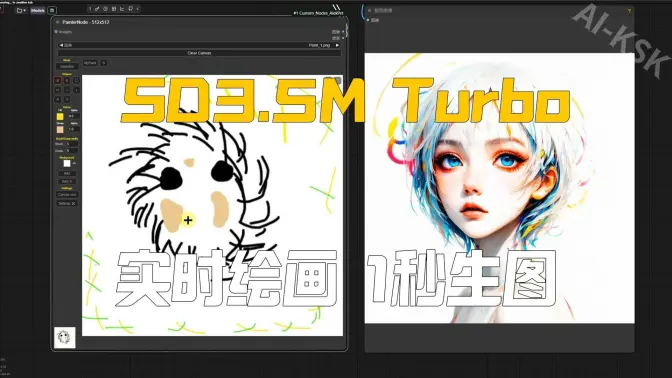The width and height of the screenshot is (672, 378).
Task: Click the Stroke alpha value field
Action: click(74, 129)
